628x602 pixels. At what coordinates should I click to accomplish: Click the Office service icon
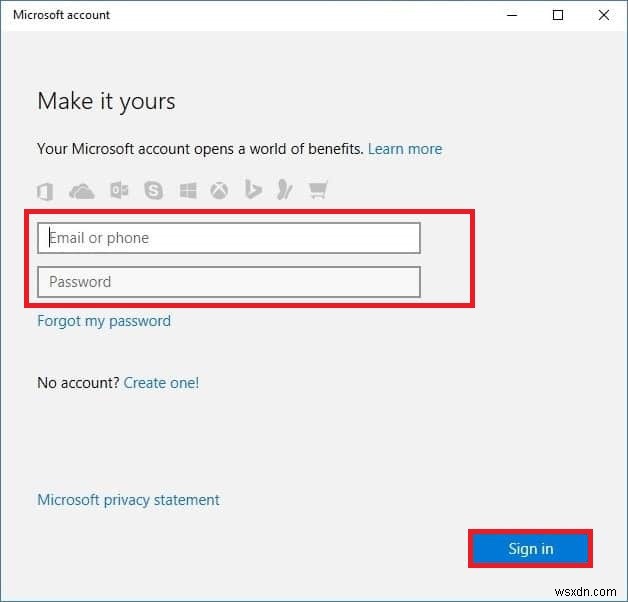click(x=45, y=191)
